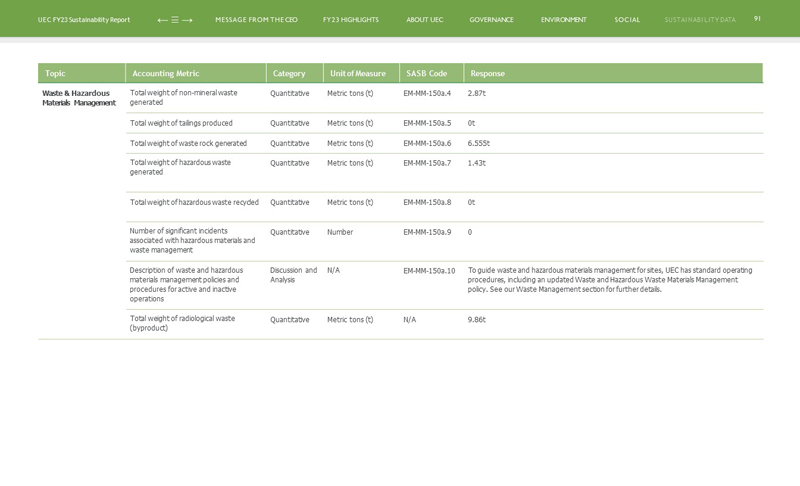Viewport: 800px width, 486px height.
Task: Open the Social section tab
Action: pos(627,20)
